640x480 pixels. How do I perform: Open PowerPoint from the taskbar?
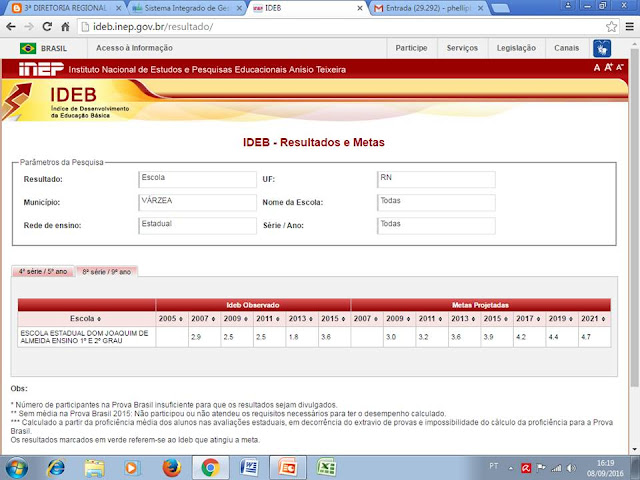click(x=288, y=468)
